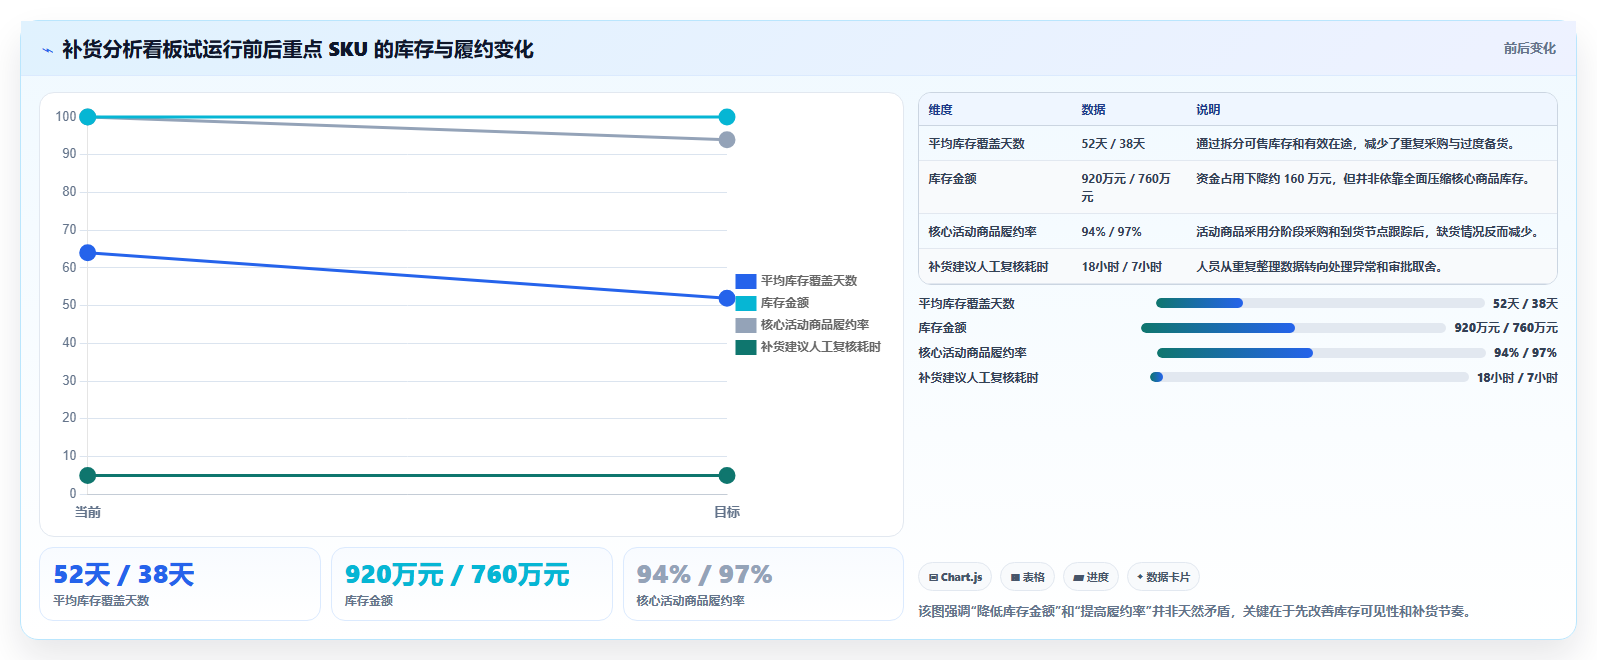The width and height of the screenshot is (1597, 660).
Task: Open the 52天 / 38天 data card
Action: click(180, 584)
